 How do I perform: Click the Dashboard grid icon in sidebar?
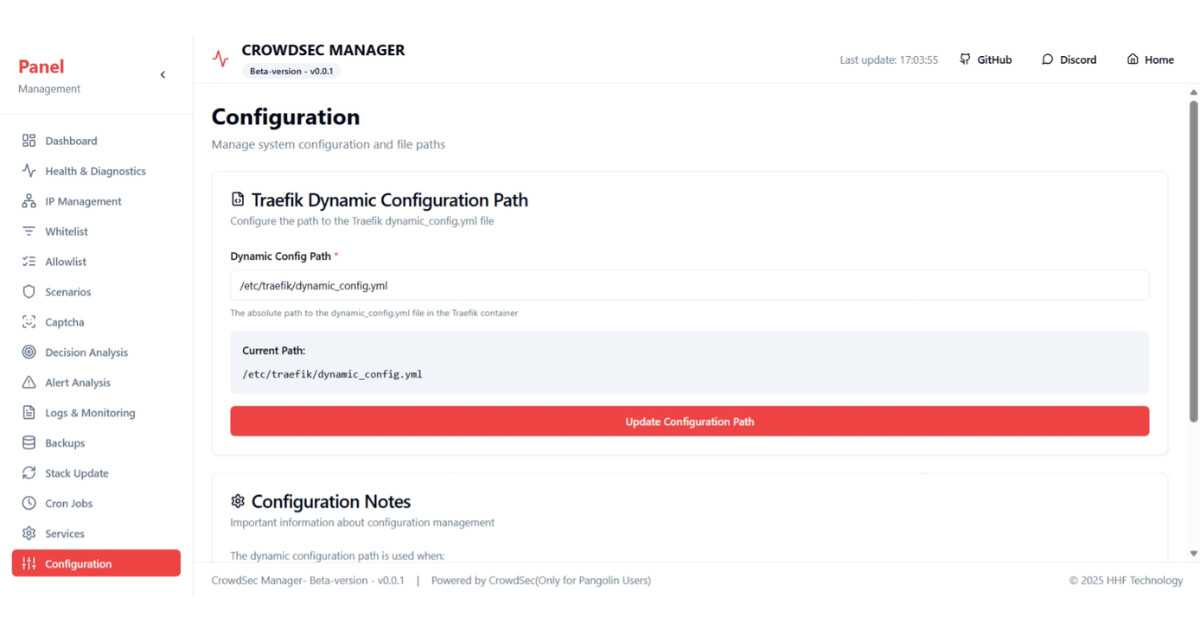click(29, 141)
